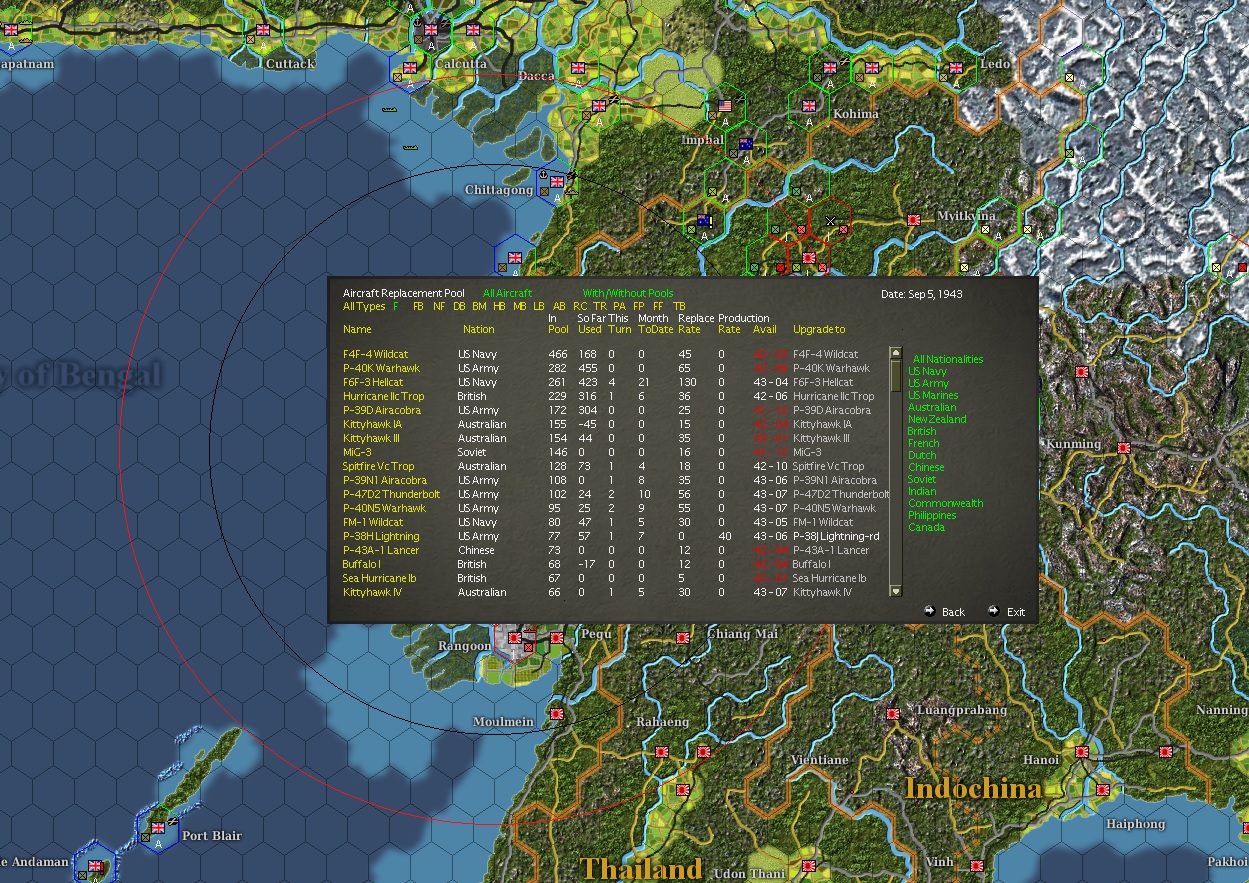Image resolution: width=1249 pixels, height=883 pixels.
Task: Sort the list by Name column
Action: coord(357,329)
